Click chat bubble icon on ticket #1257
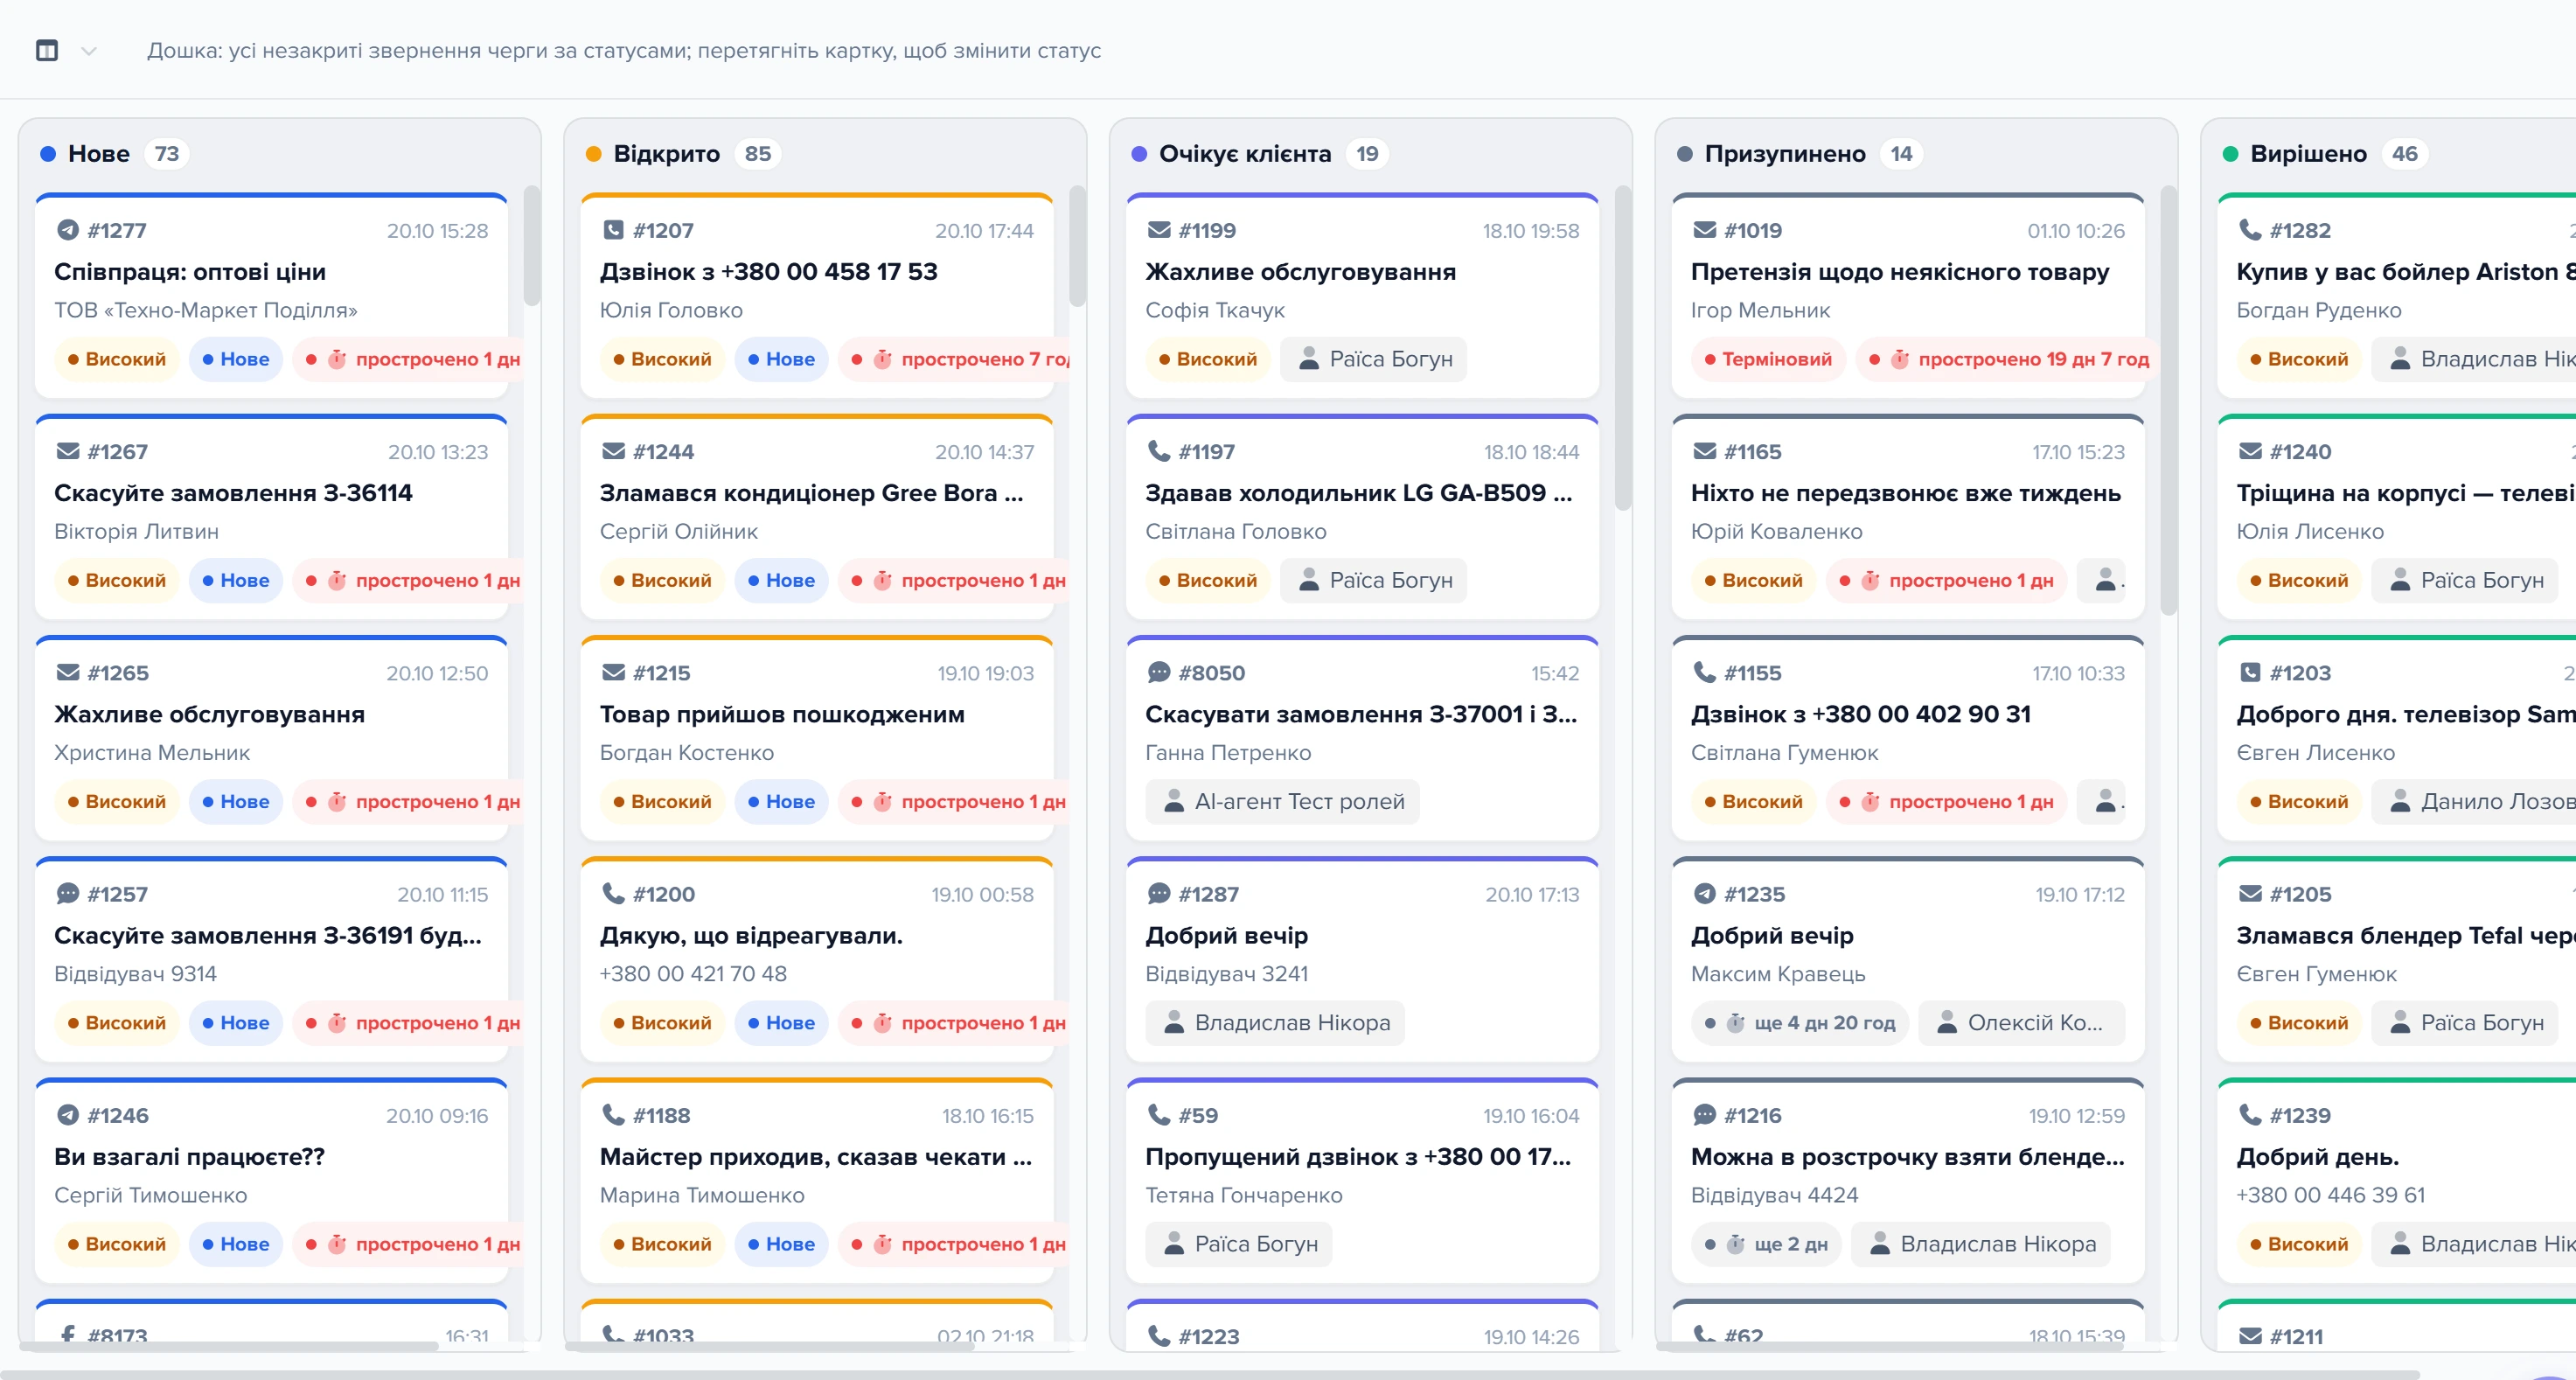The image size is (2576, 1380). 68,893
